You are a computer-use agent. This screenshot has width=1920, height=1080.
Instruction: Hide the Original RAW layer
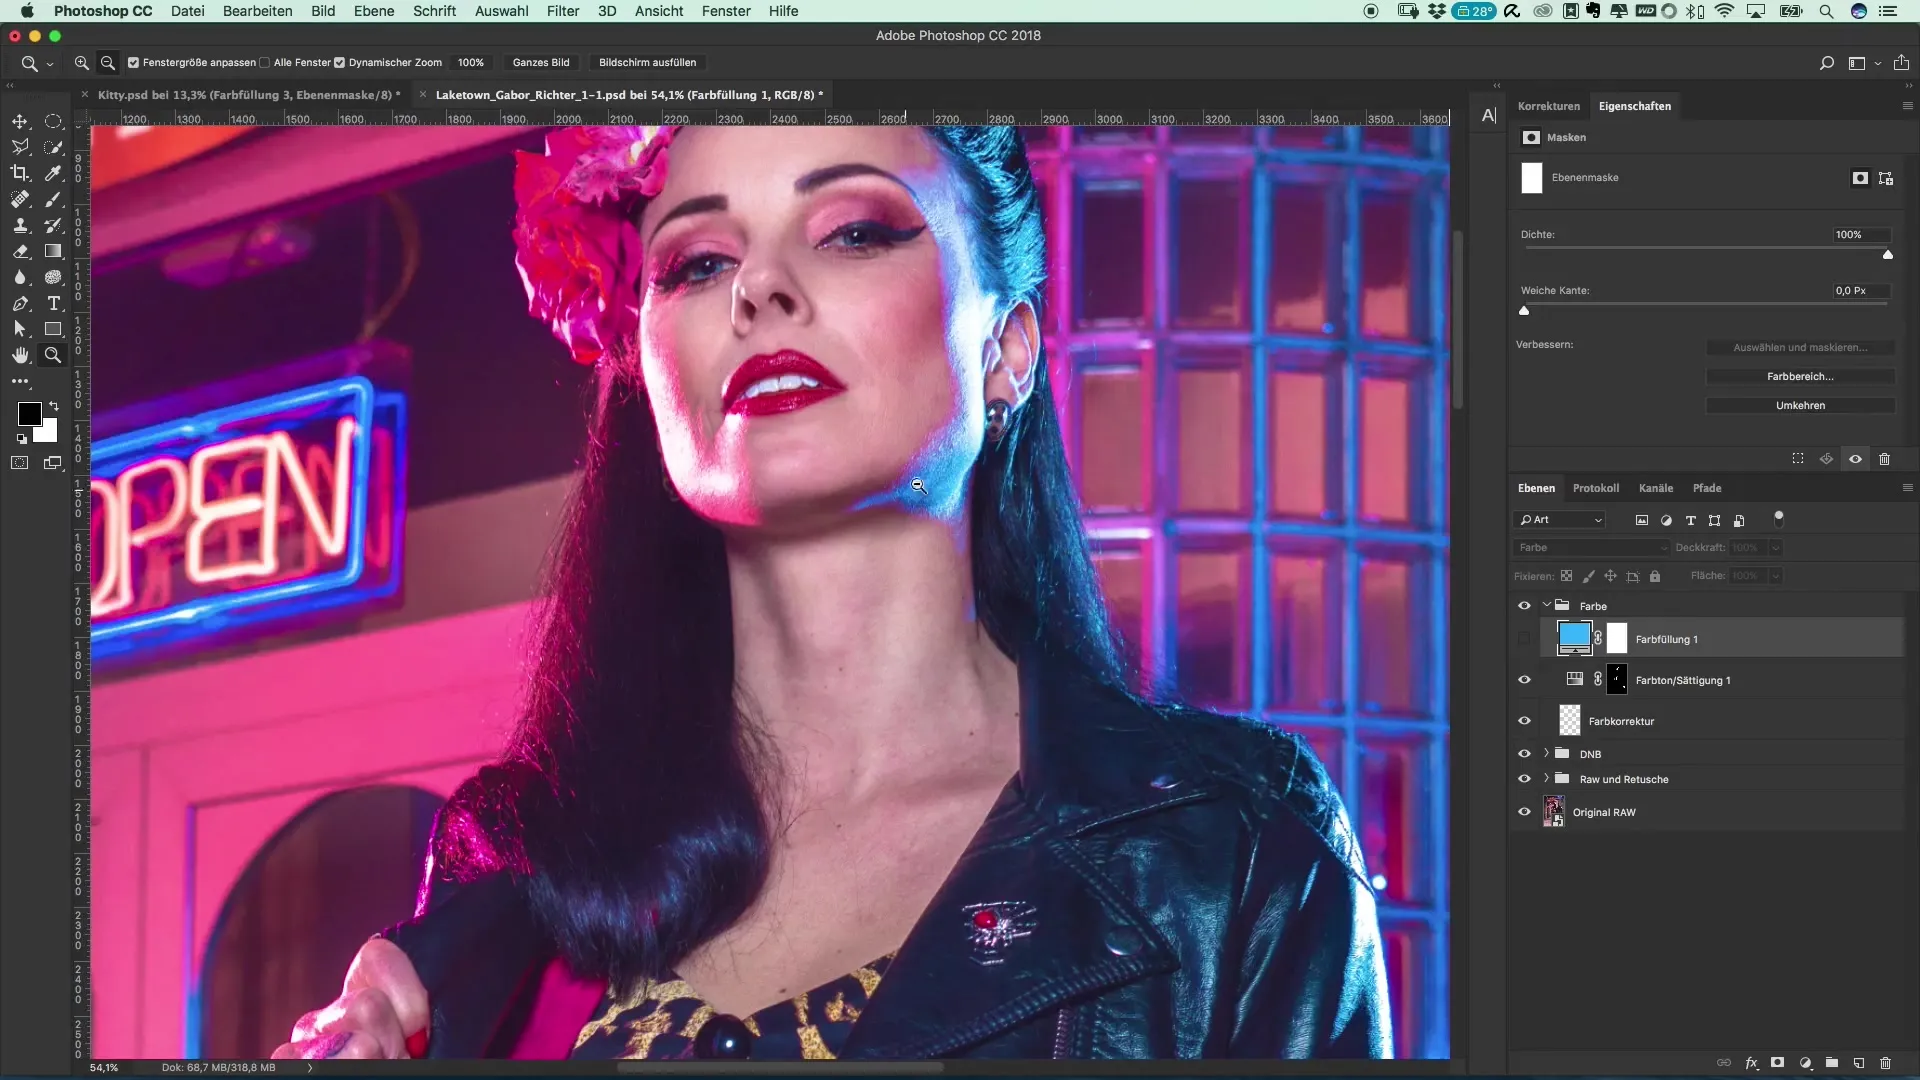[1524, 812]
